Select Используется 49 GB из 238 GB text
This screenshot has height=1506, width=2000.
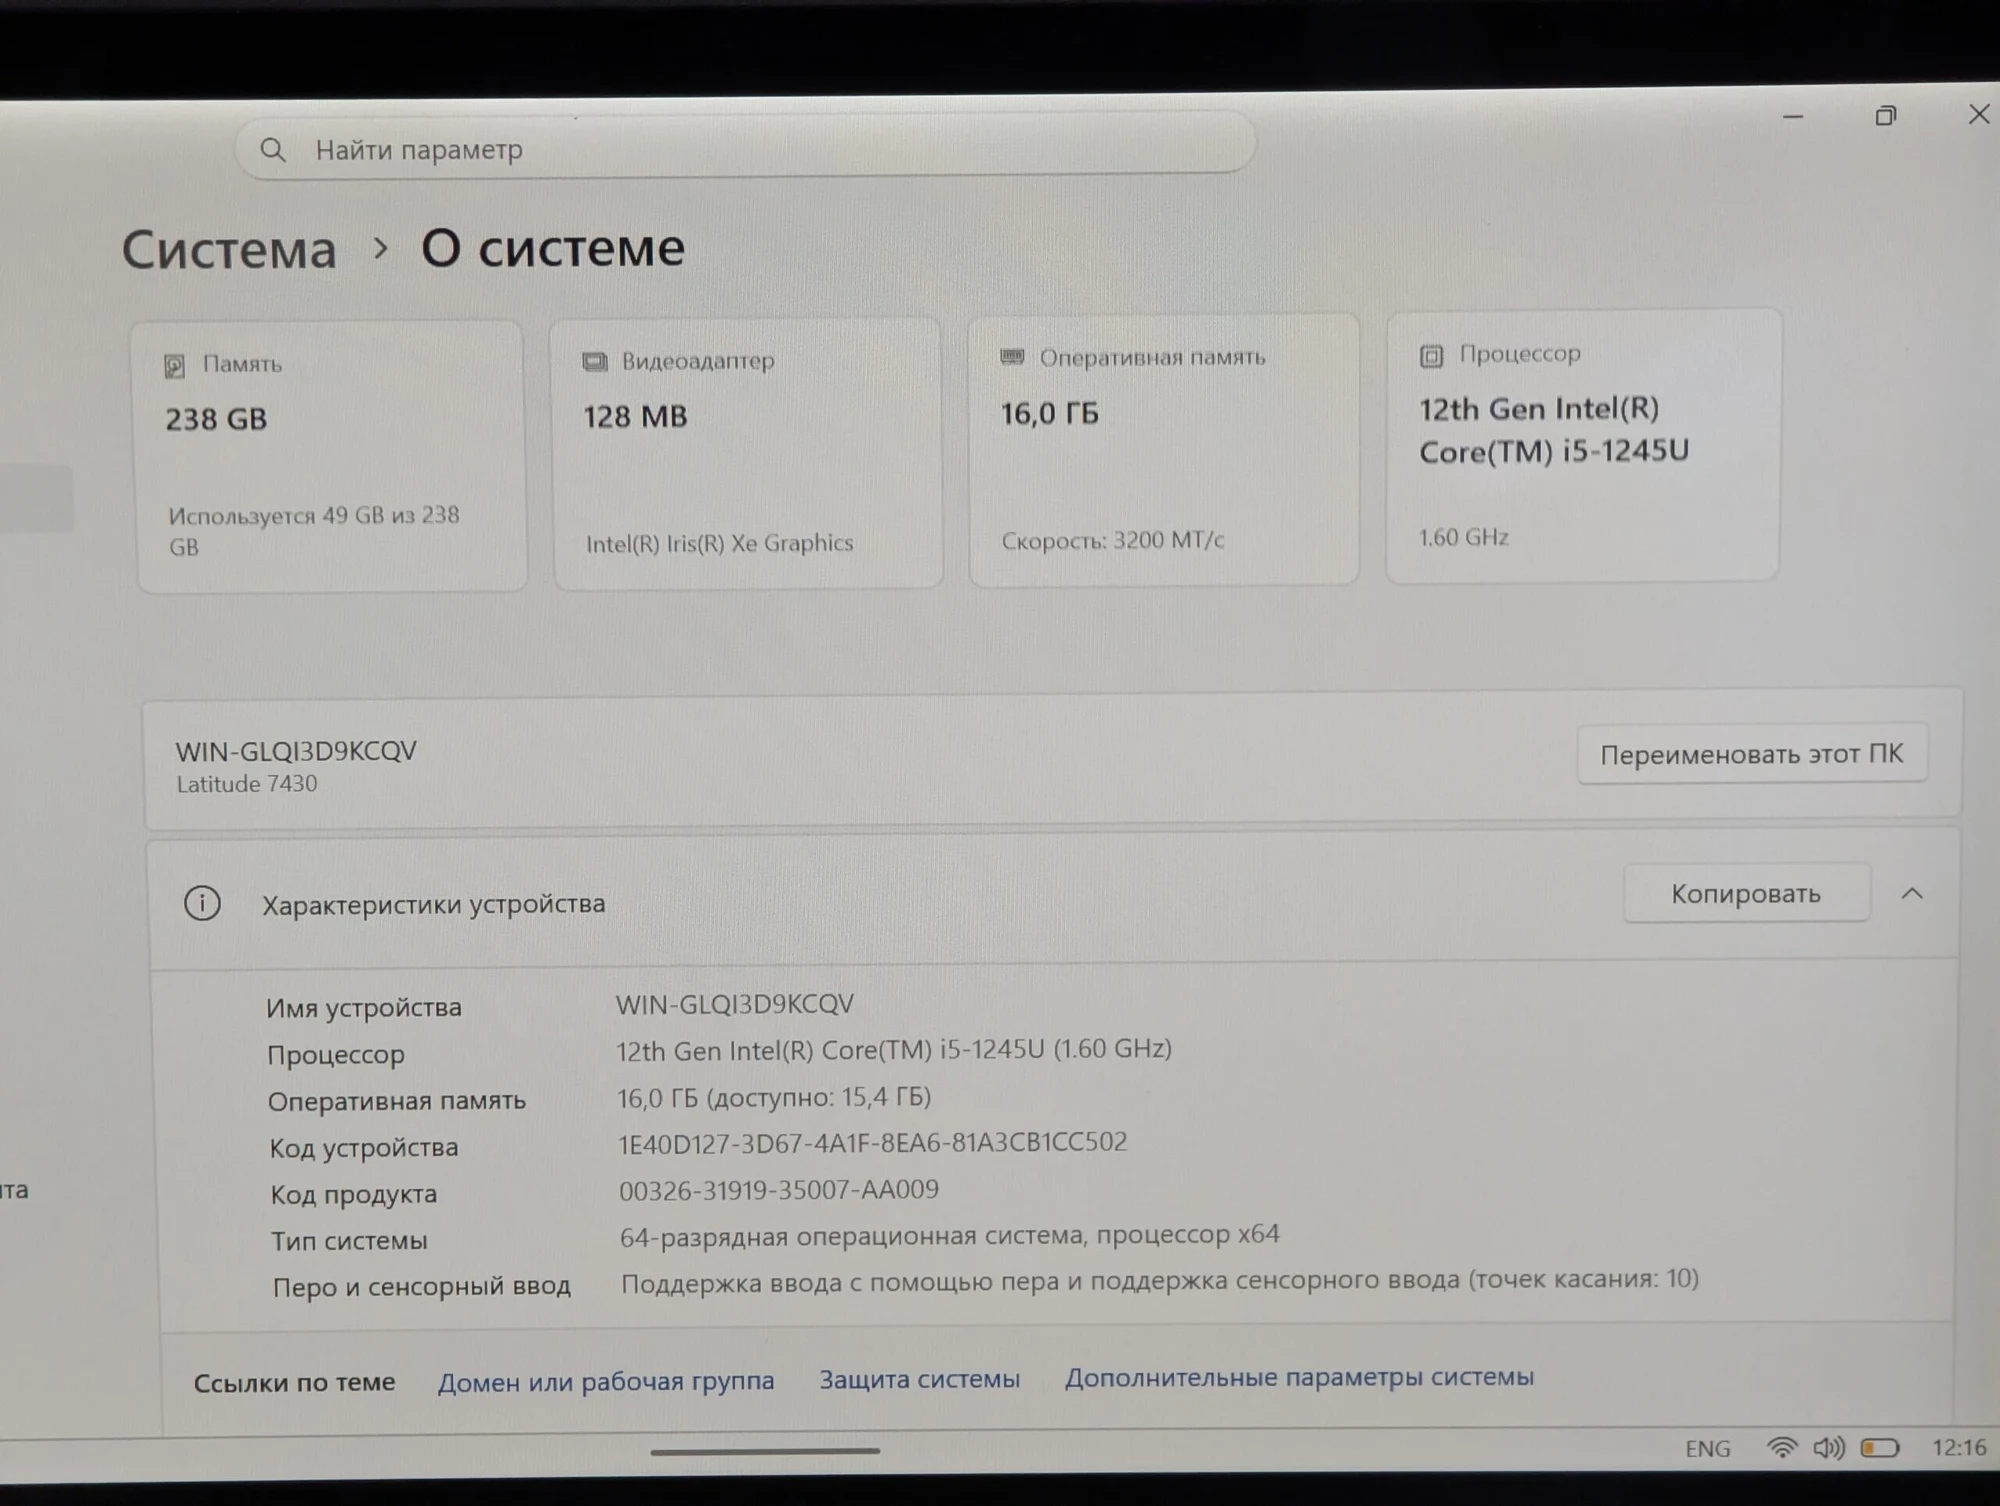point(314,531)
